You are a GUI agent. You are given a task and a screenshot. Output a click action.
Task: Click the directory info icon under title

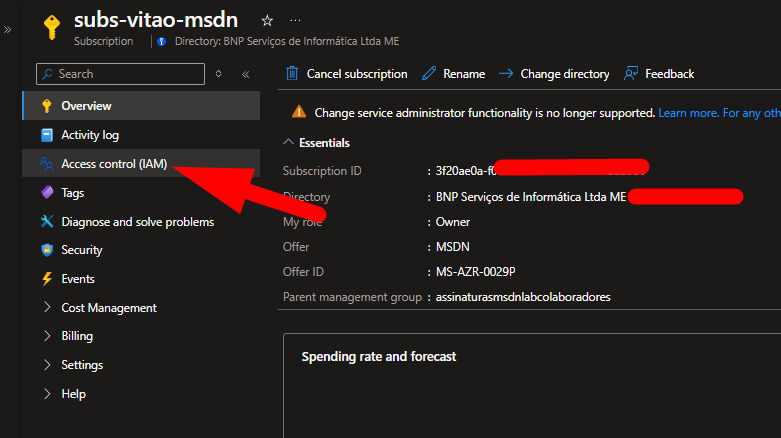pyautogui.click(x=162, y=42)
